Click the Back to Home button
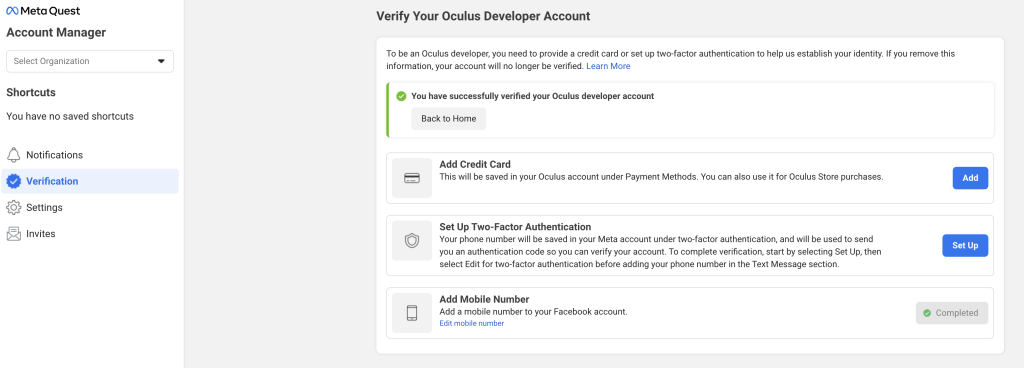Image resolution: width=1024 pixels, height=368 pixels. tap(449, 119)
